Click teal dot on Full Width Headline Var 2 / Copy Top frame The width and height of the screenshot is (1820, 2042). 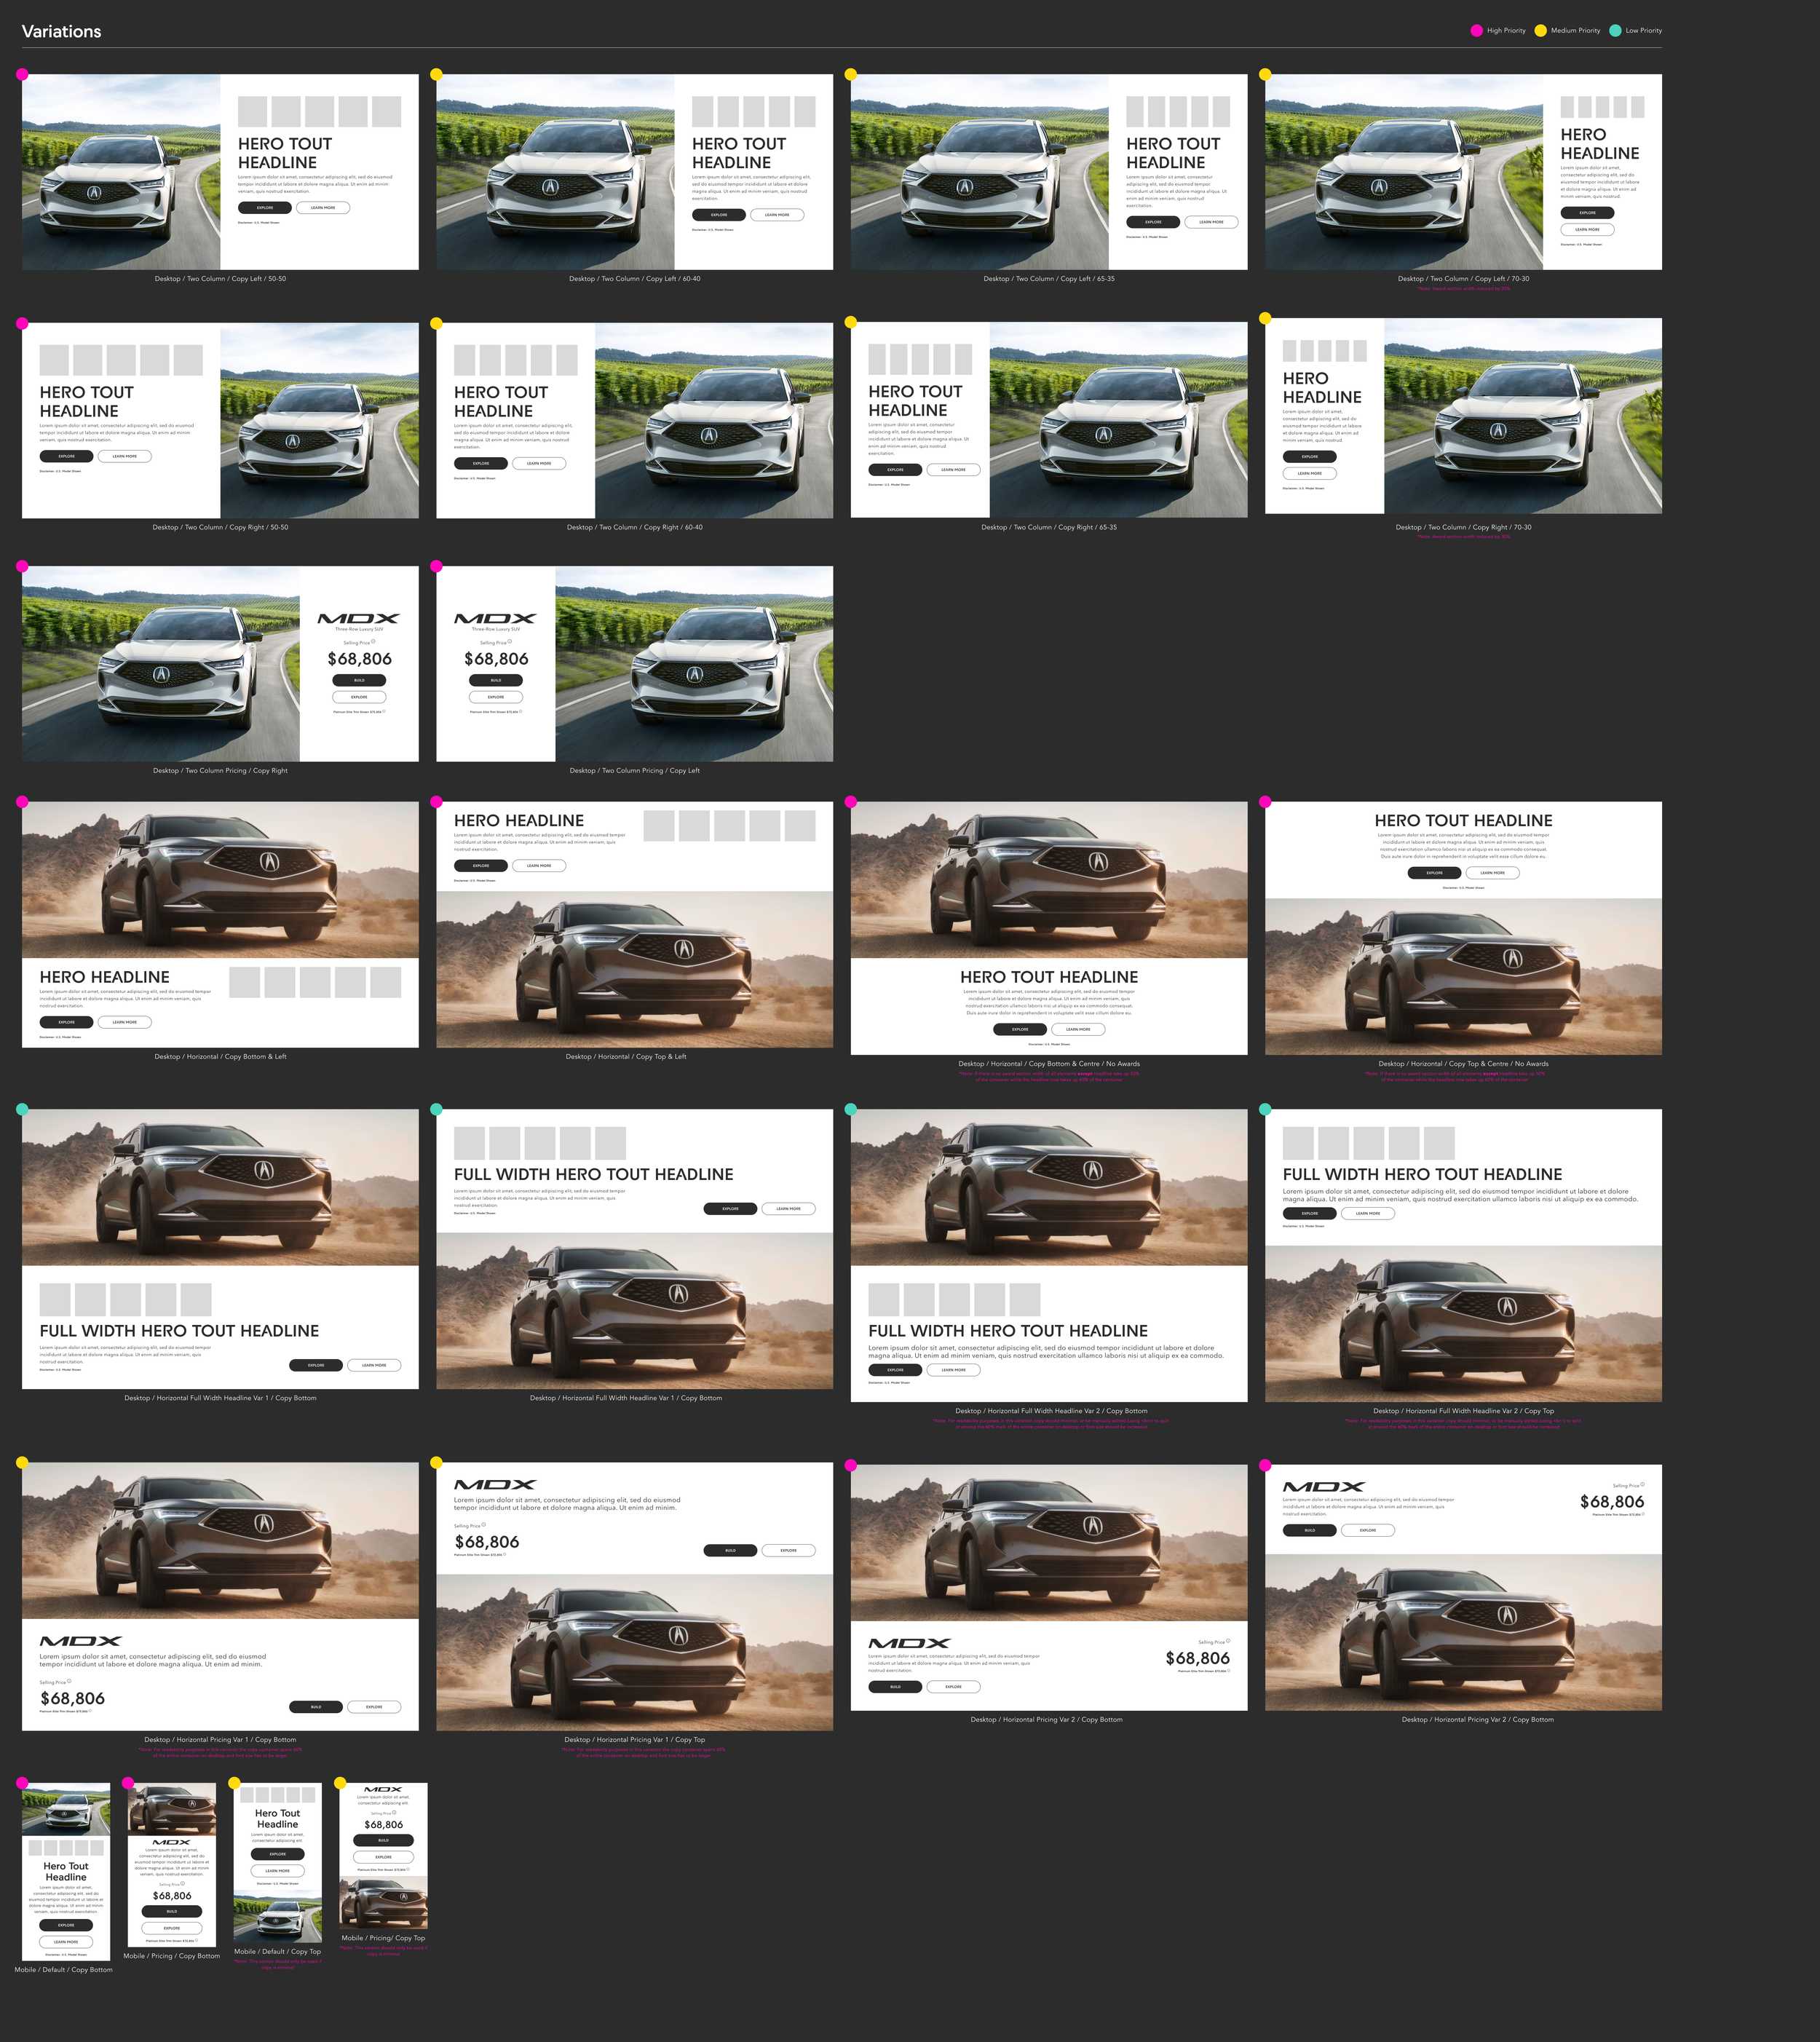(1265, 1109)
